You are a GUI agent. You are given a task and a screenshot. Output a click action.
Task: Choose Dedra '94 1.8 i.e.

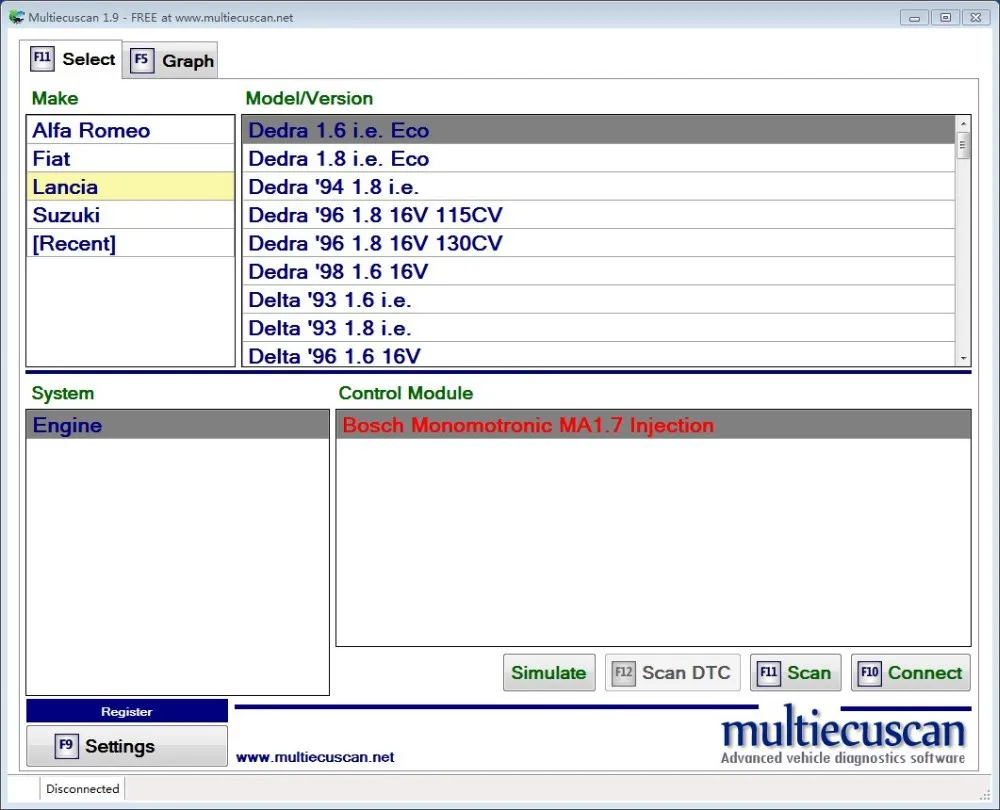coord(598,186)
